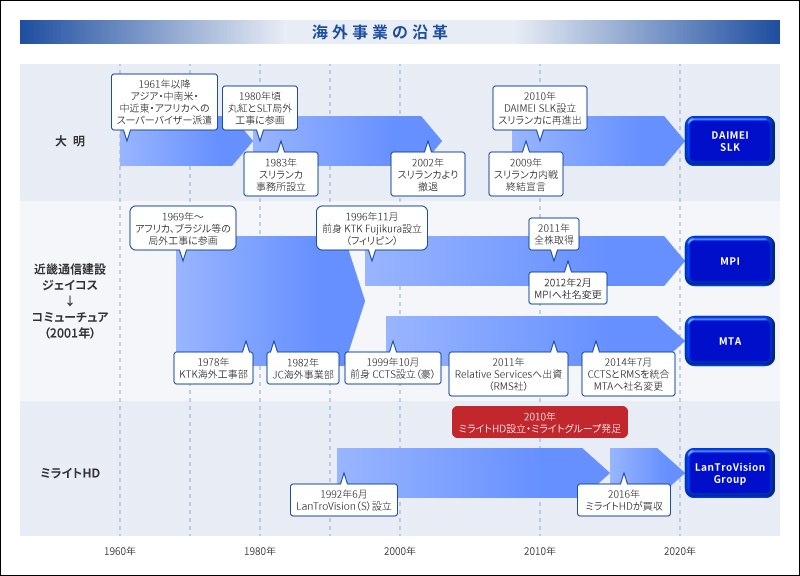Select the 2011年 全株取得 callout
This screenshot has height=576, width=800.
(554, 234)
